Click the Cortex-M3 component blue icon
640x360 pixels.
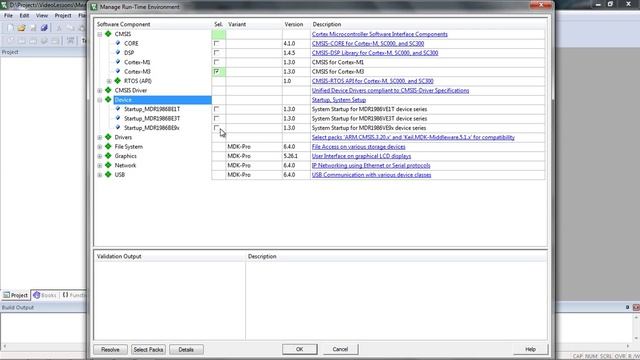[x=118, y=71]
